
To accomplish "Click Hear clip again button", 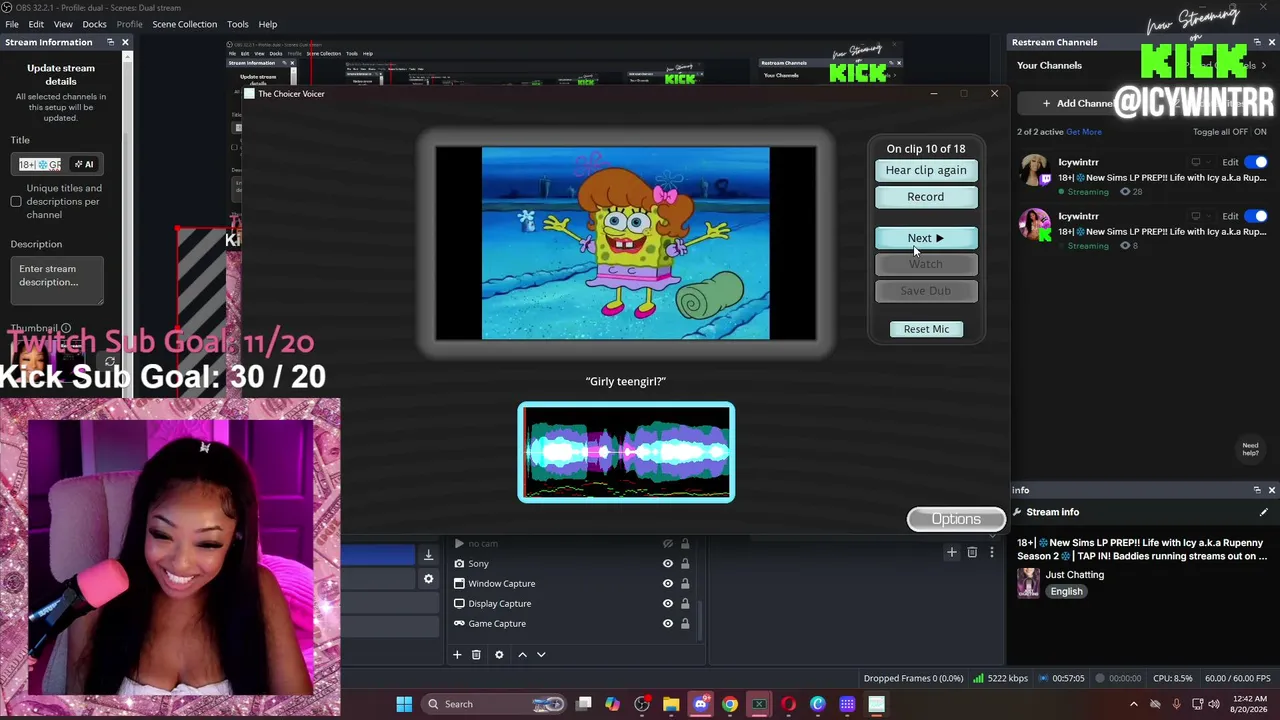I will (926, 170).
